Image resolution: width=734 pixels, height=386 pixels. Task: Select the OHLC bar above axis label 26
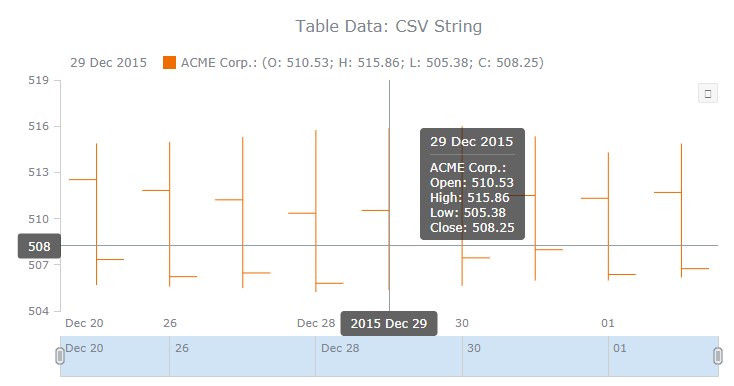[x=169, y=214]
